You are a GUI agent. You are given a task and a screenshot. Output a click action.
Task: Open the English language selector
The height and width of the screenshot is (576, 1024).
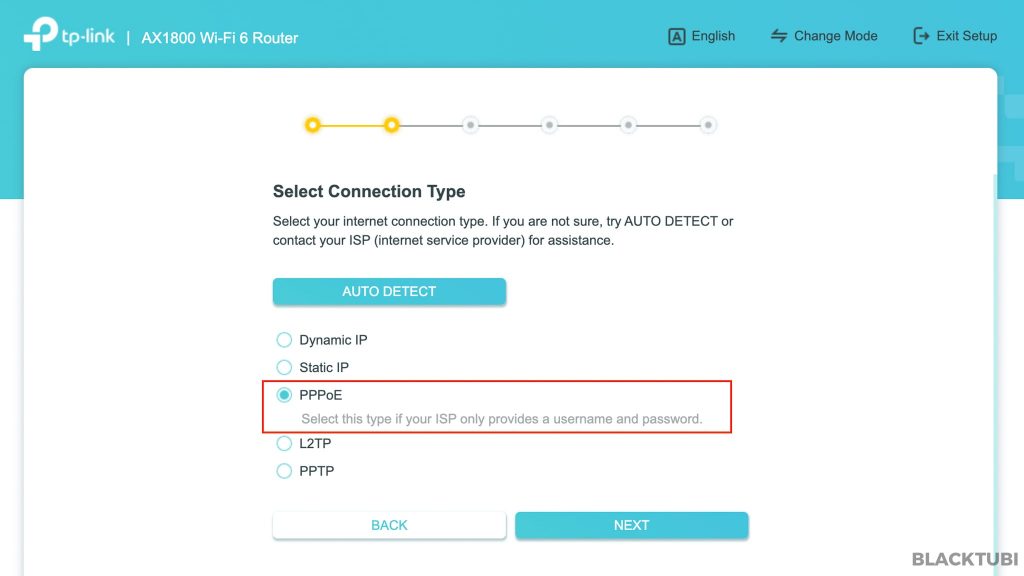(x=702, y=37)
